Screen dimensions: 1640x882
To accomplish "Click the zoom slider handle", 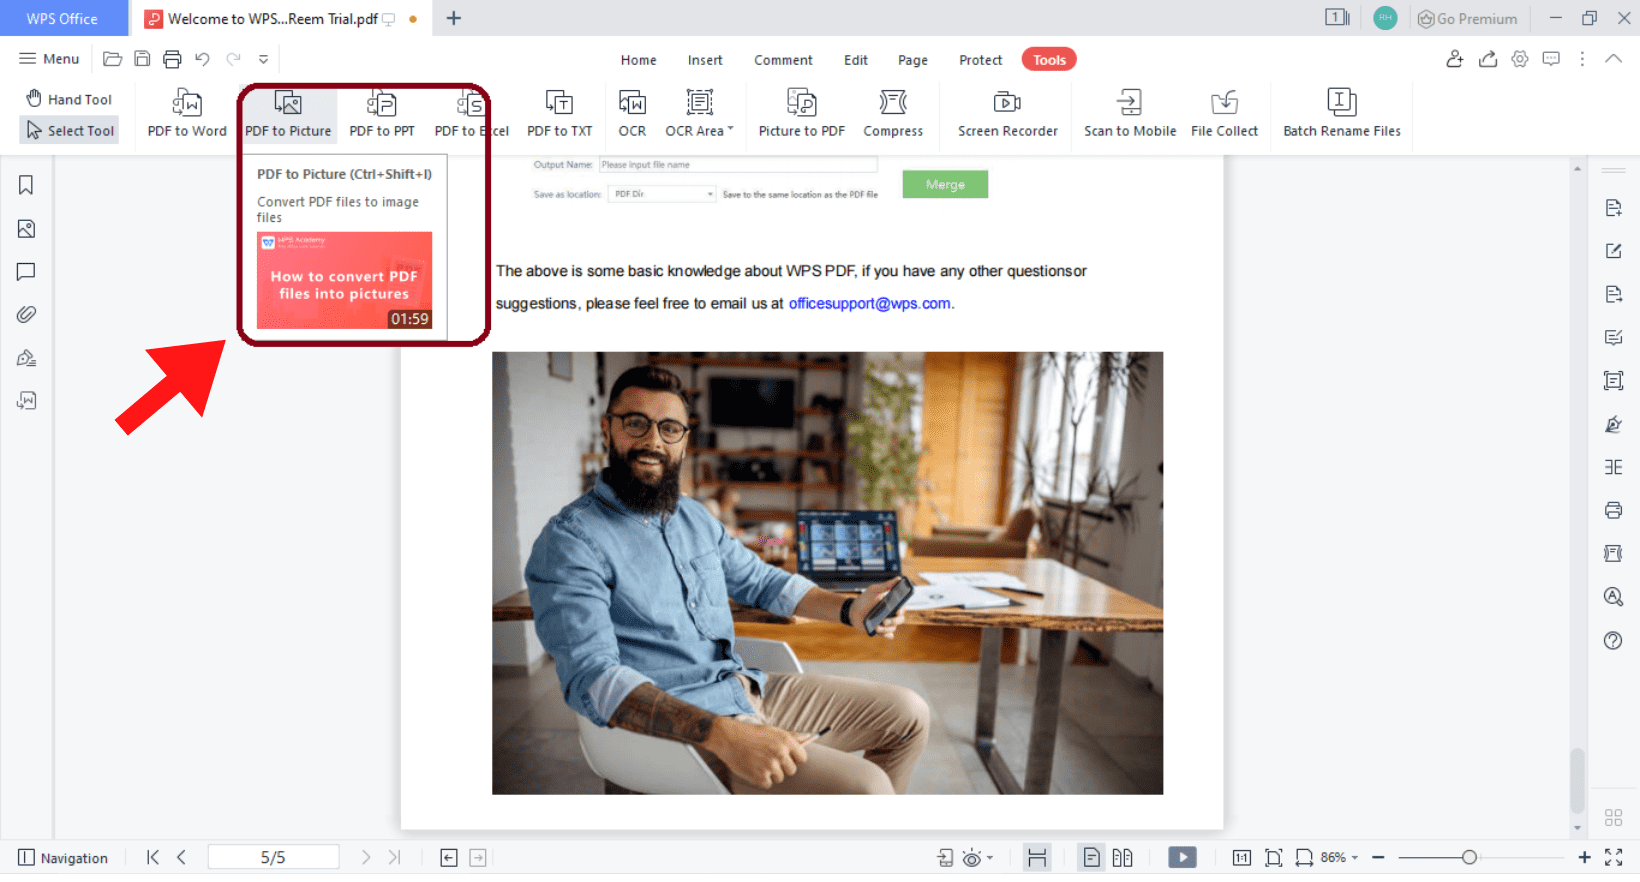I will click(x=1469, y=857).
